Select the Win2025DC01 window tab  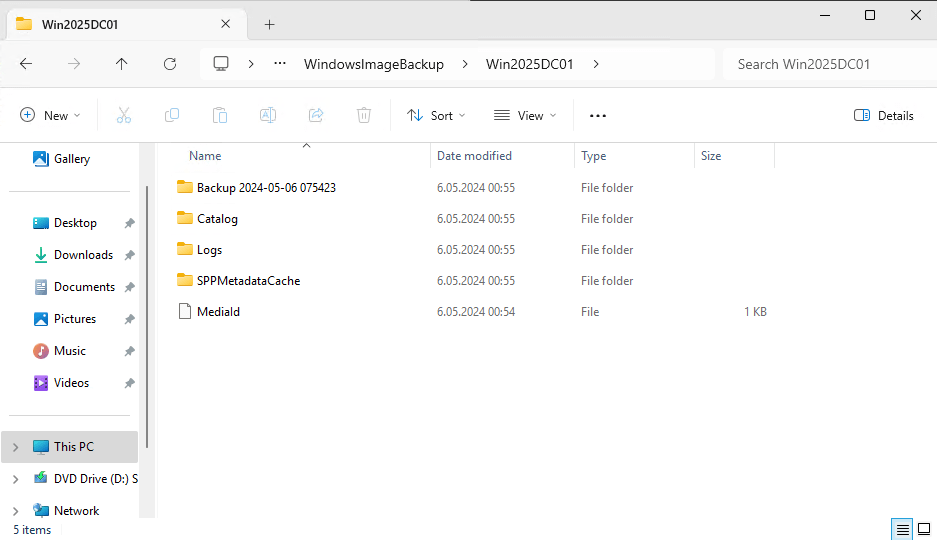click(118, 24)
